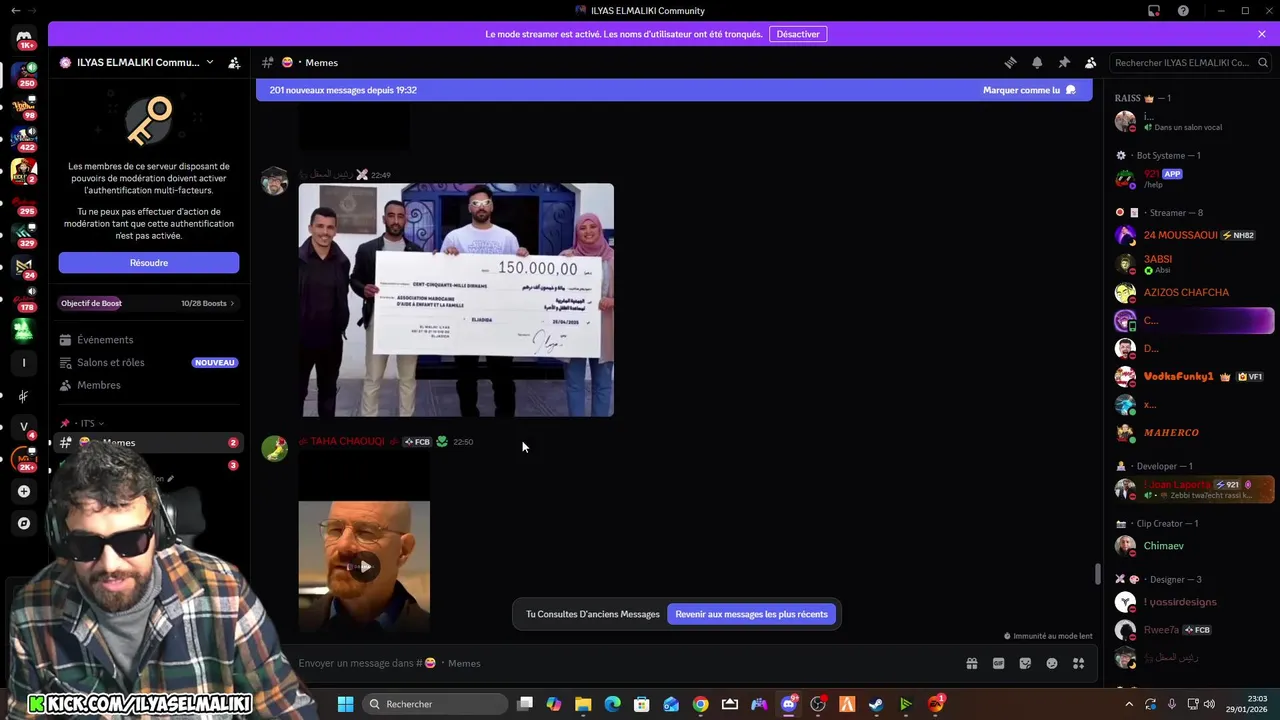Select the 921 APP bot member
This screenshot has width=1280, height=720.
point(1194,179)
